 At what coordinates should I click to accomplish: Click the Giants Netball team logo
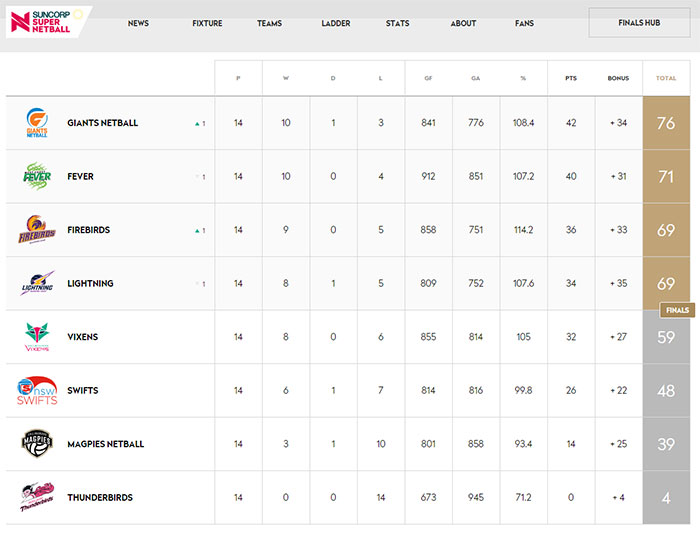click(37, 123)
